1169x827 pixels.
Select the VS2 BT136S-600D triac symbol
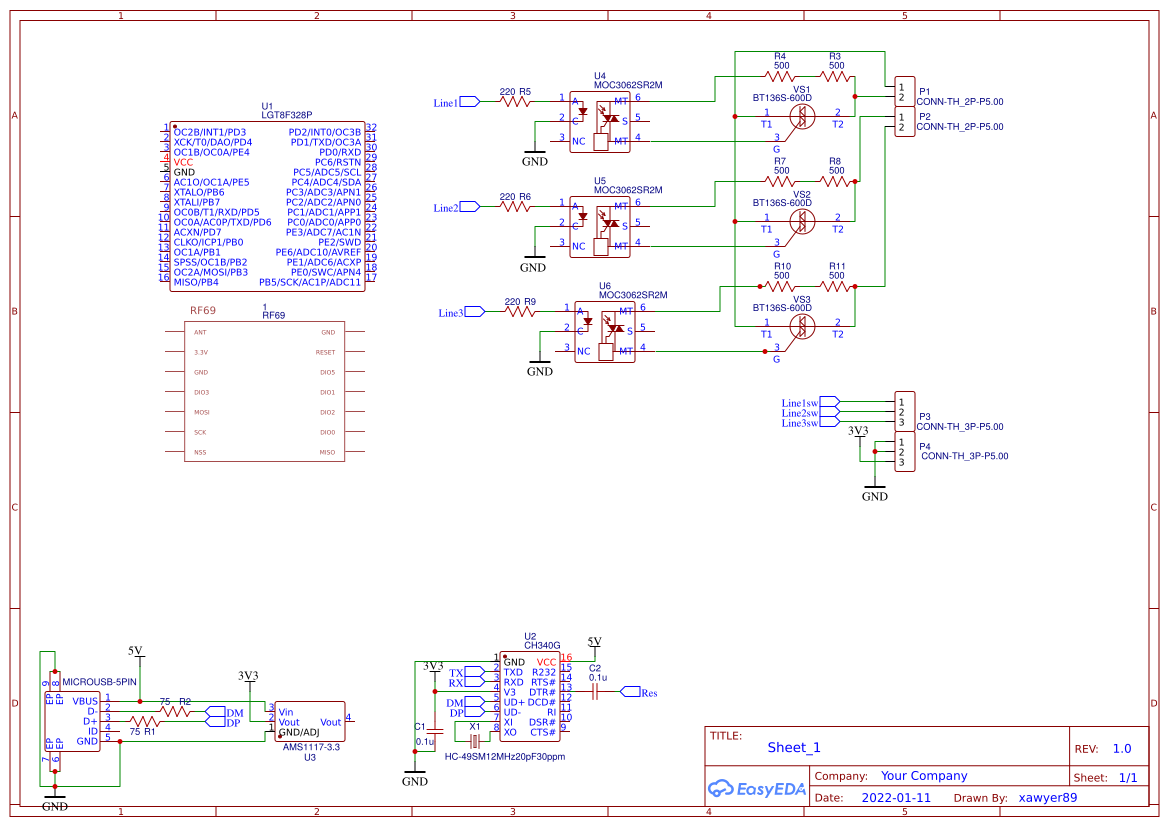[x=801, y=221]
